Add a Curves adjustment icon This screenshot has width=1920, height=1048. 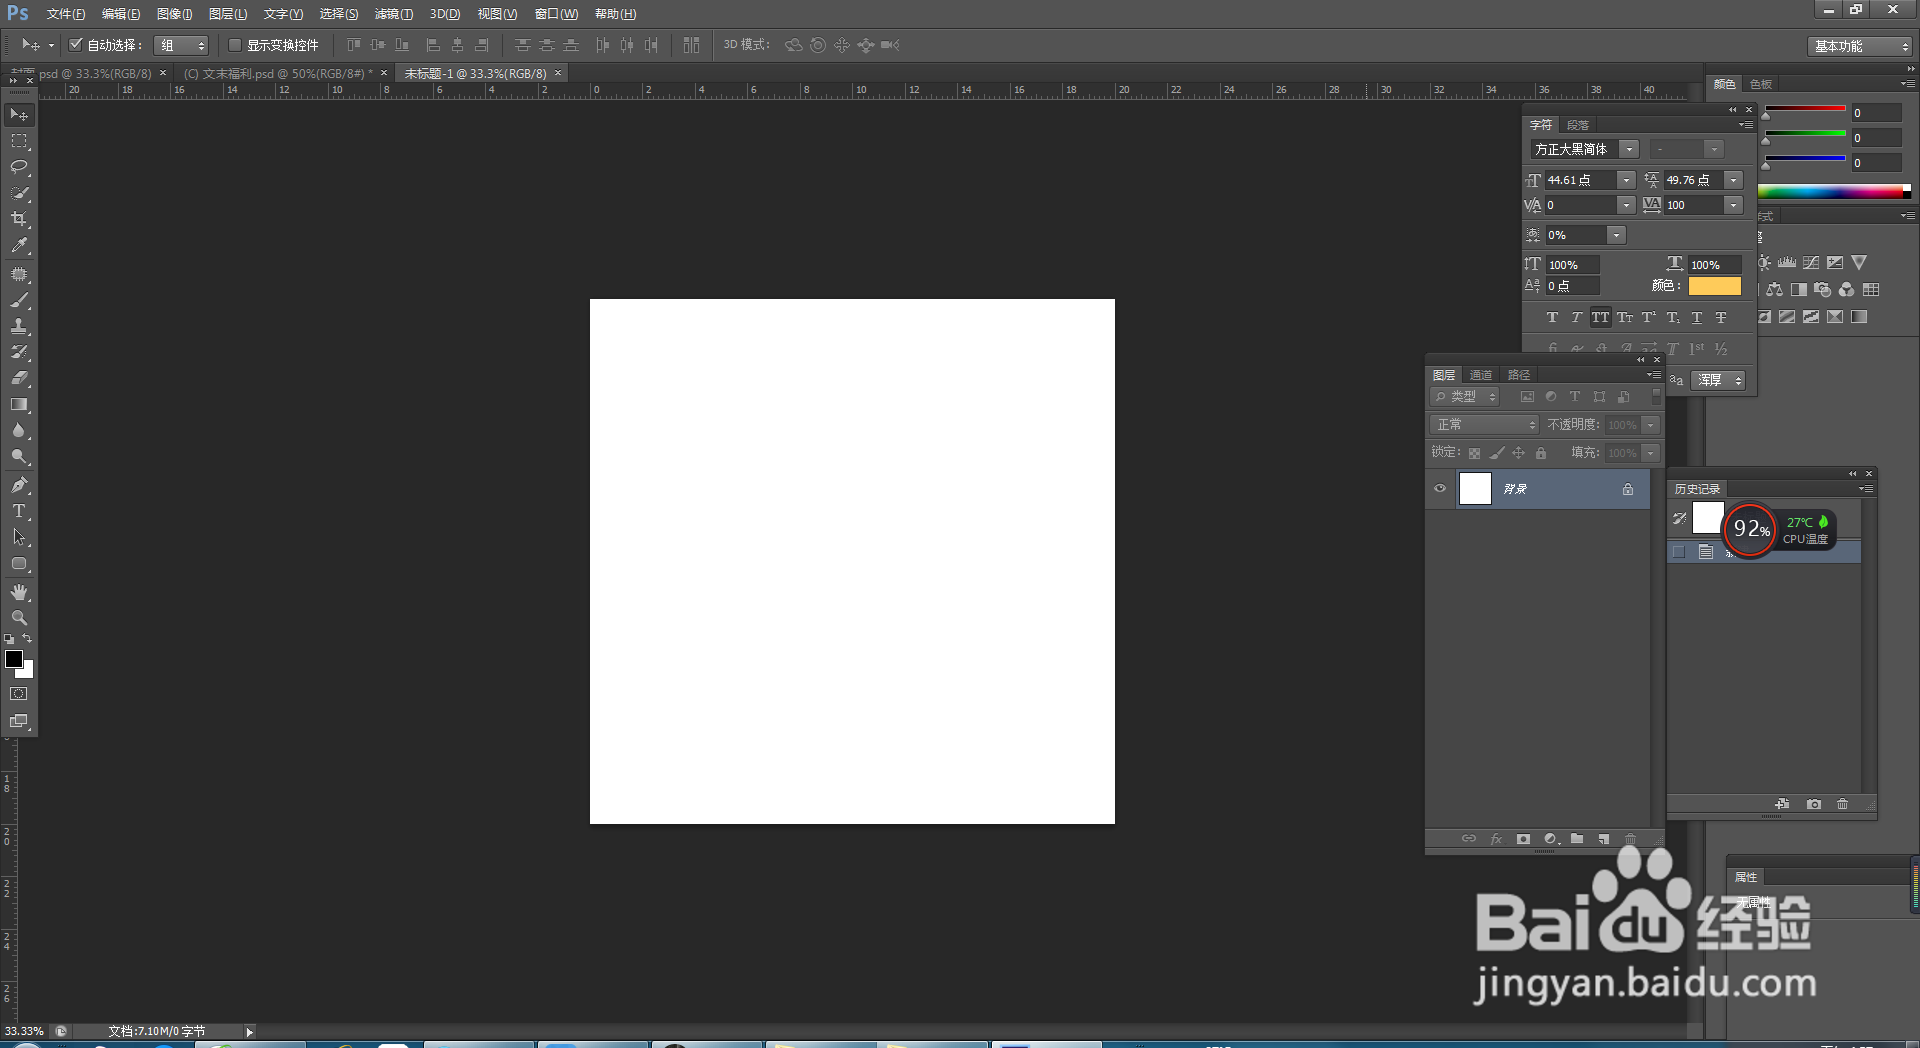(x=1811, y=263)
